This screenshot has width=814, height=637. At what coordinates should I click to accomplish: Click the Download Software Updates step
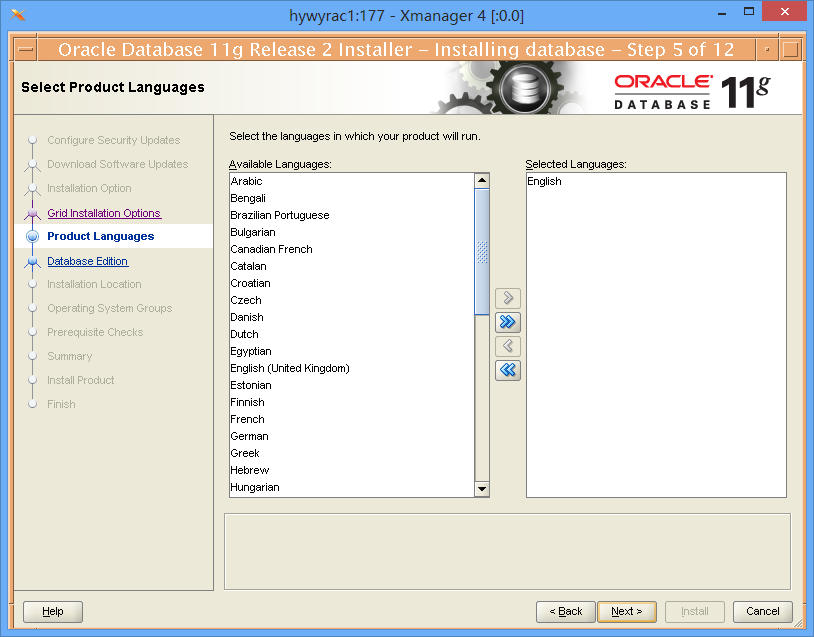coord(118,164)
